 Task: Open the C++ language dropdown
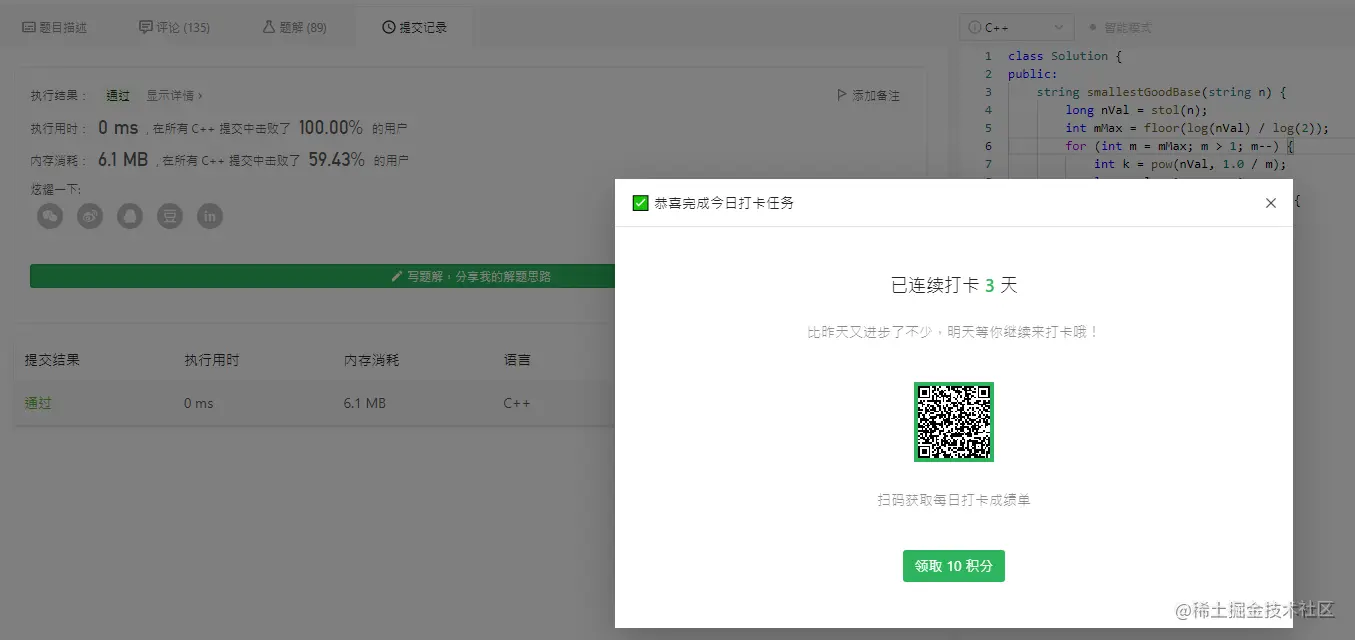1017,28
